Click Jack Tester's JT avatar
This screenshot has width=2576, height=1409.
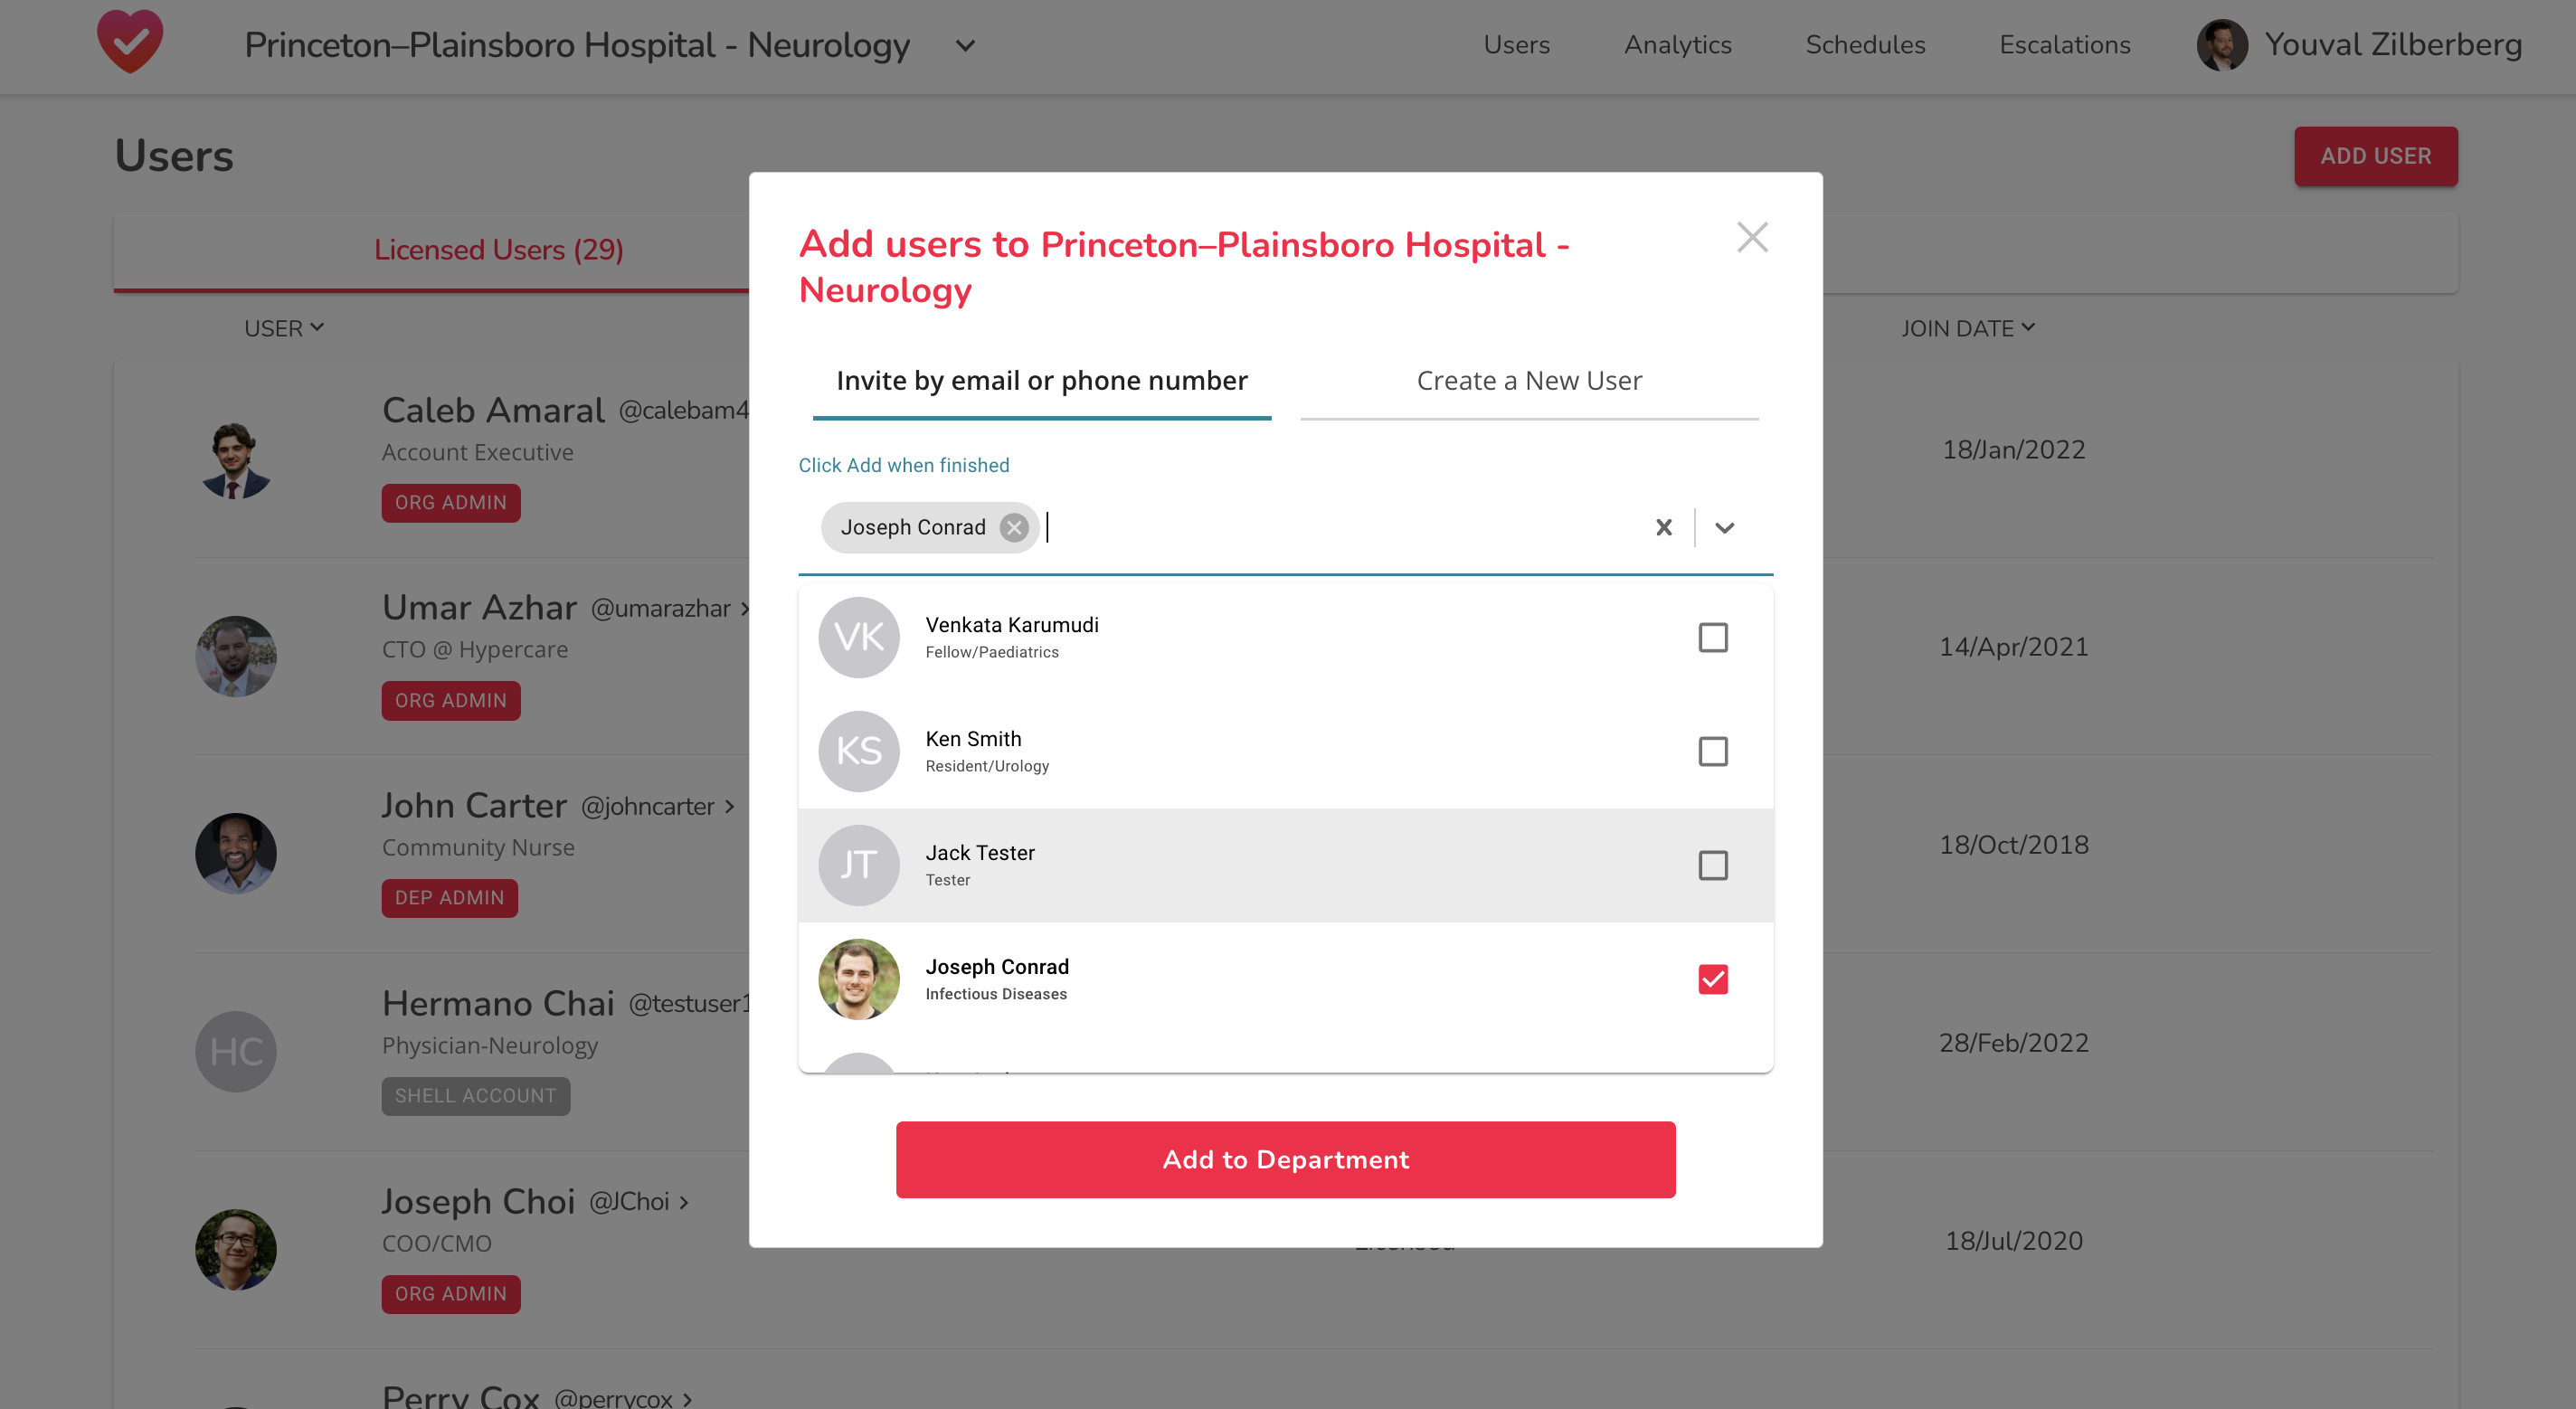coord(858,864)
